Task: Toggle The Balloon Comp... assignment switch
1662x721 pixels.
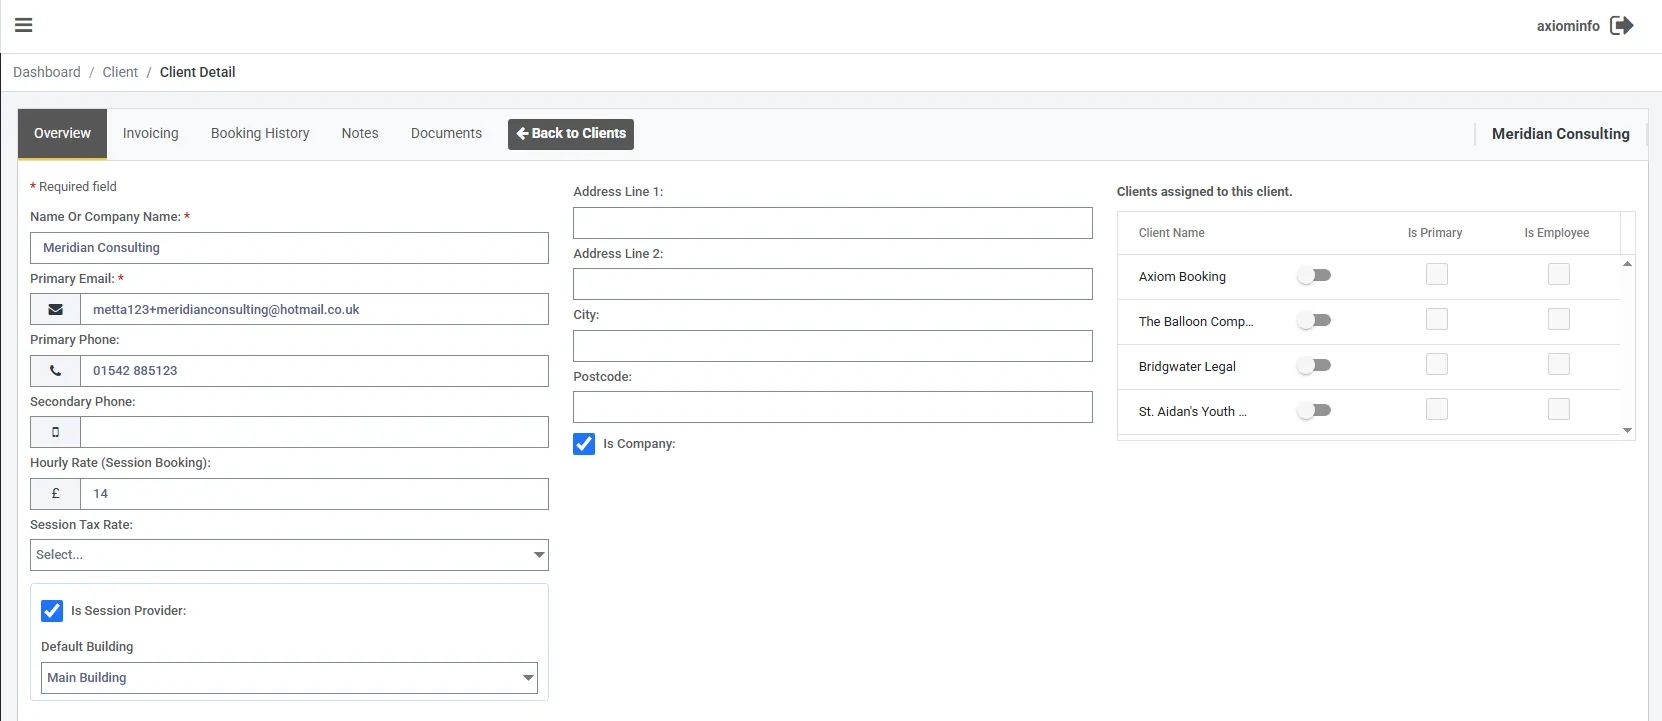Action: pyautogui.click(x=1314, y=320)
